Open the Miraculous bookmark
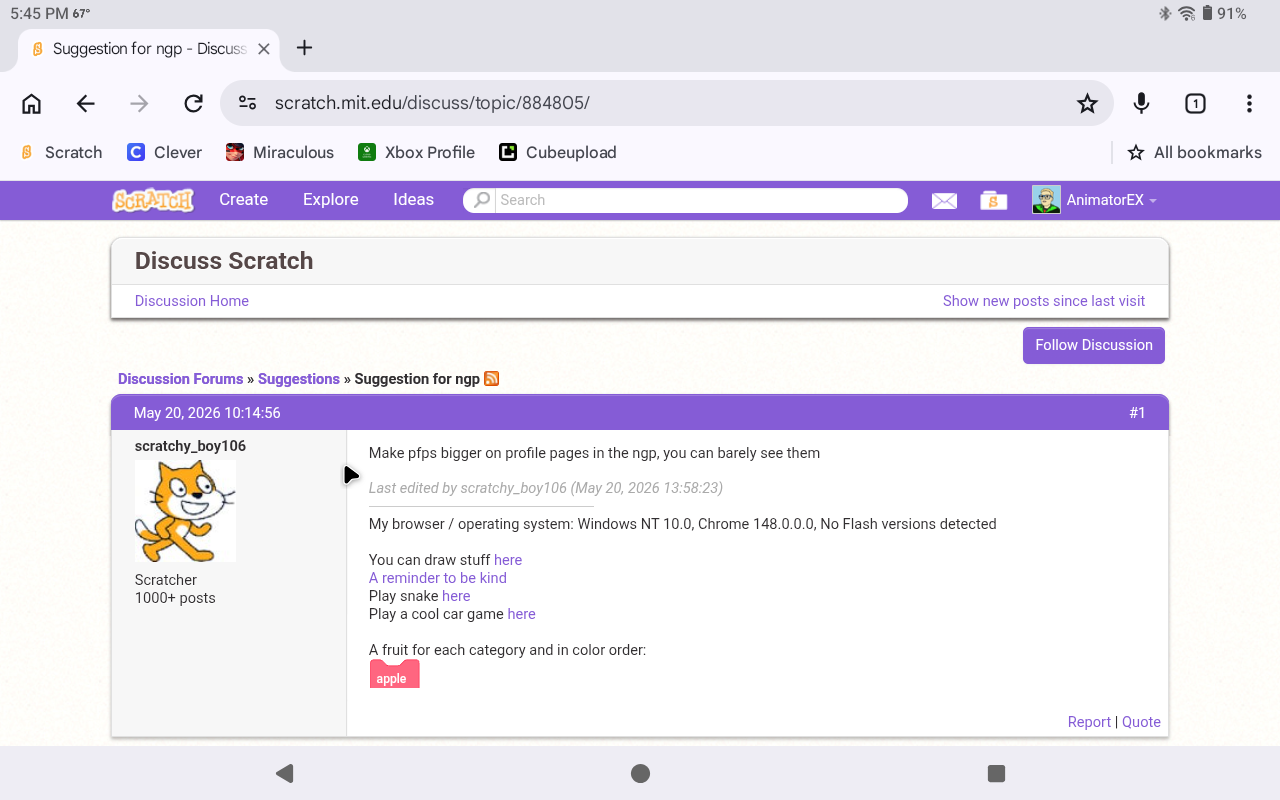 click(280, 152)
